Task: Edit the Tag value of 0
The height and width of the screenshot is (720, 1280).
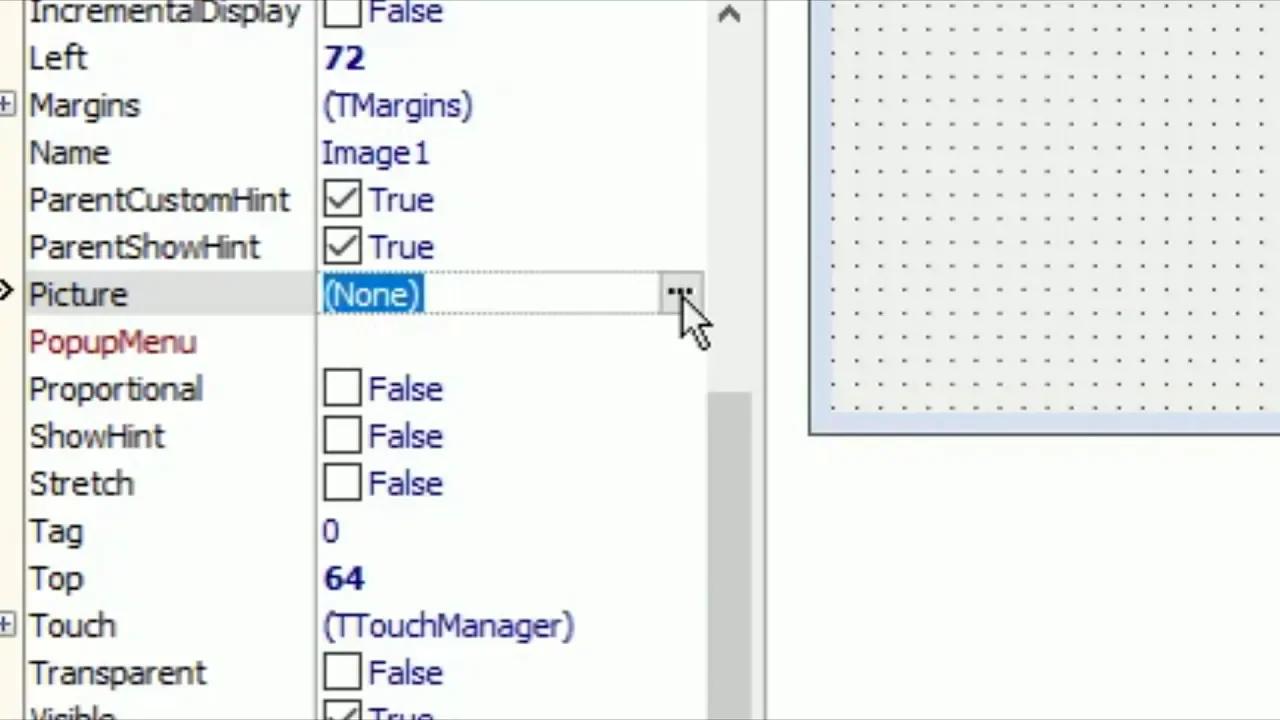Action: click(331, 530)
